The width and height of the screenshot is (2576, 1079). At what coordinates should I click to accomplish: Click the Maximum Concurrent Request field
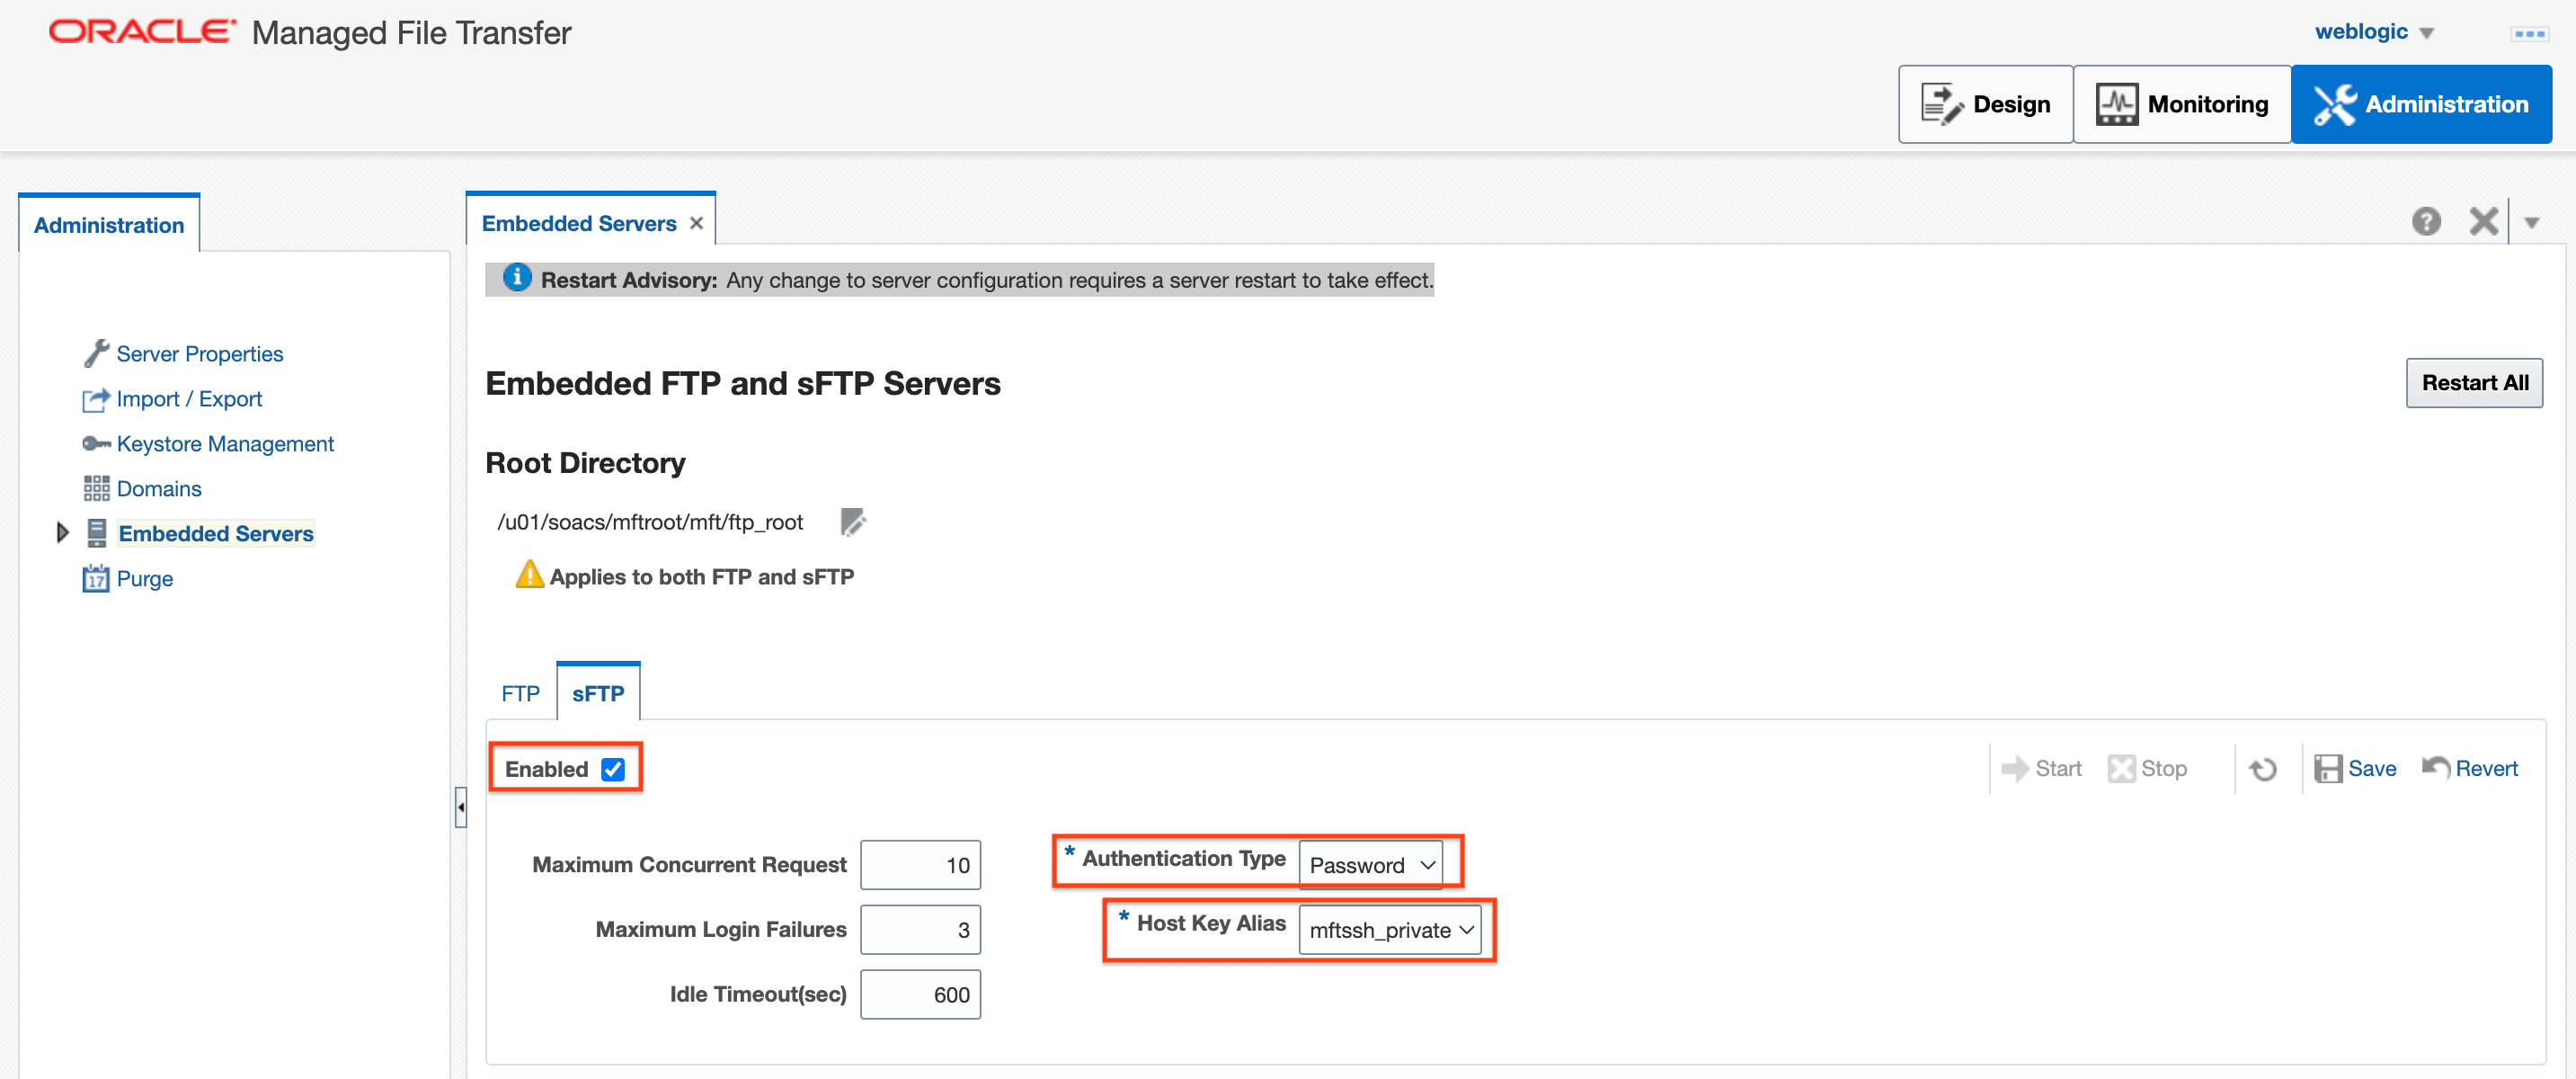click(x=920, y=864)
